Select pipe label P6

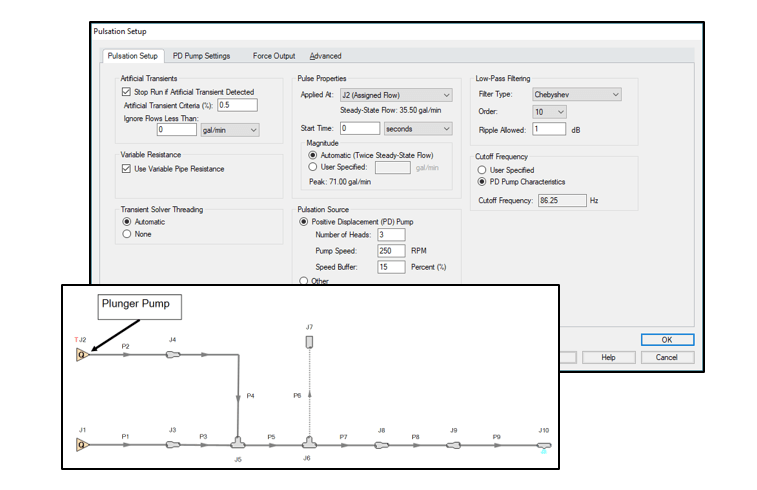[x=297, y=395]
